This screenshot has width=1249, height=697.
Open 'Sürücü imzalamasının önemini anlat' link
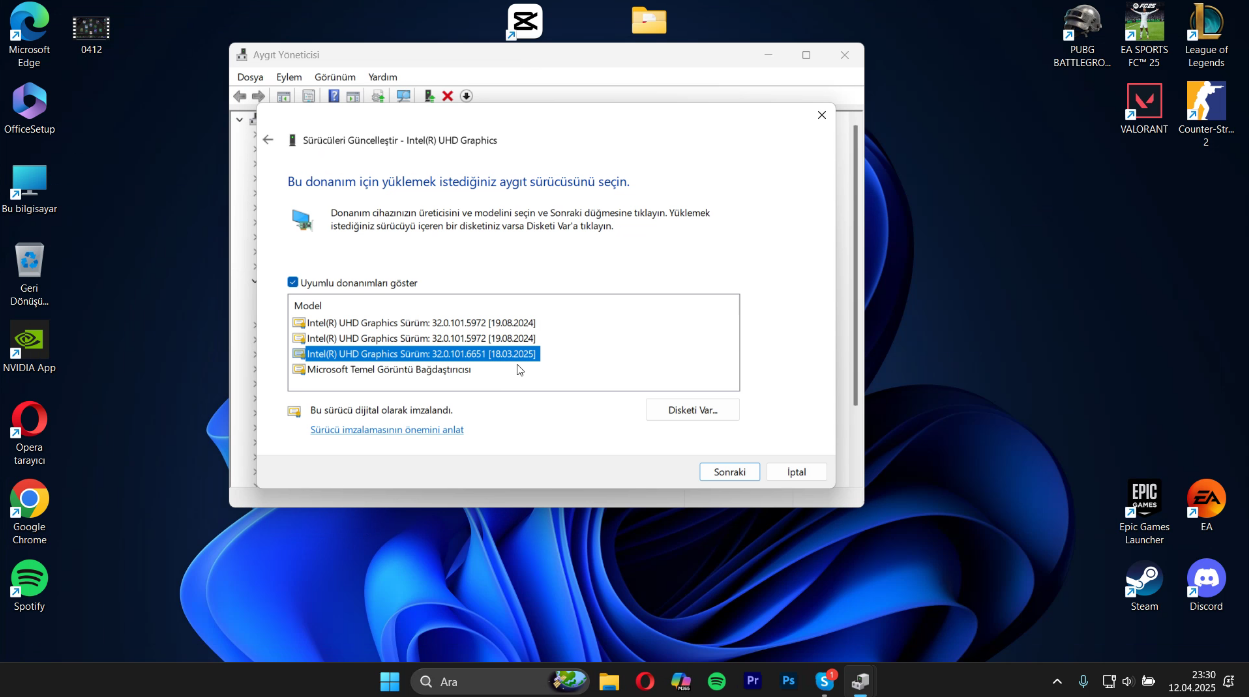[387, 430]
